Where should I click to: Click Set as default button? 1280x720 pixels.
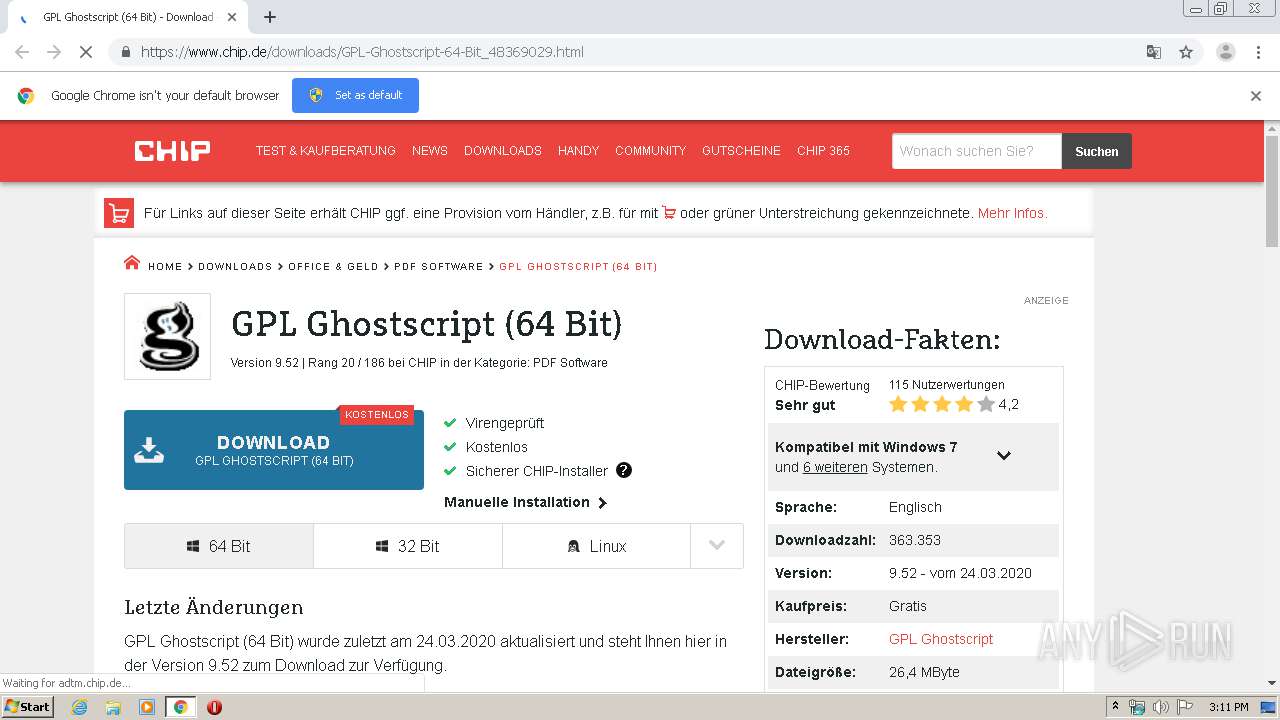tap(355, 95)
